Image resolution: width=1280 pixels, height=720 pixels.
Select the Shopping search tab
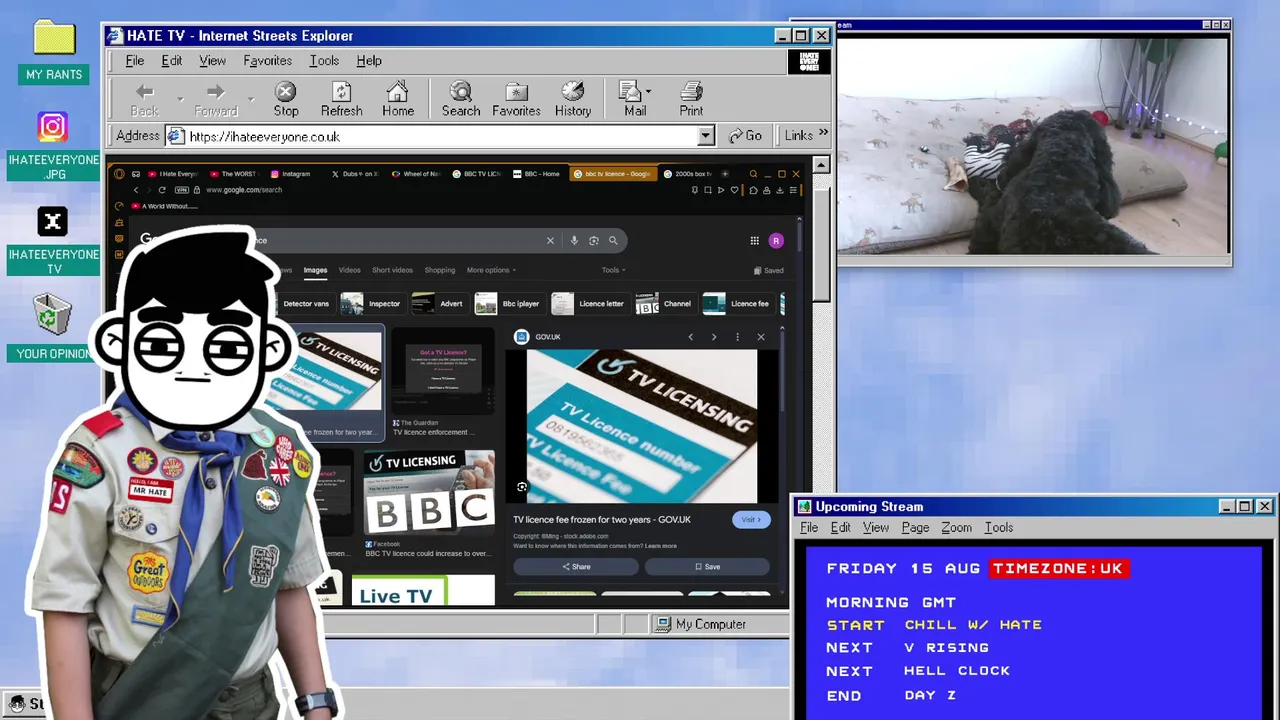coord(439,270)
